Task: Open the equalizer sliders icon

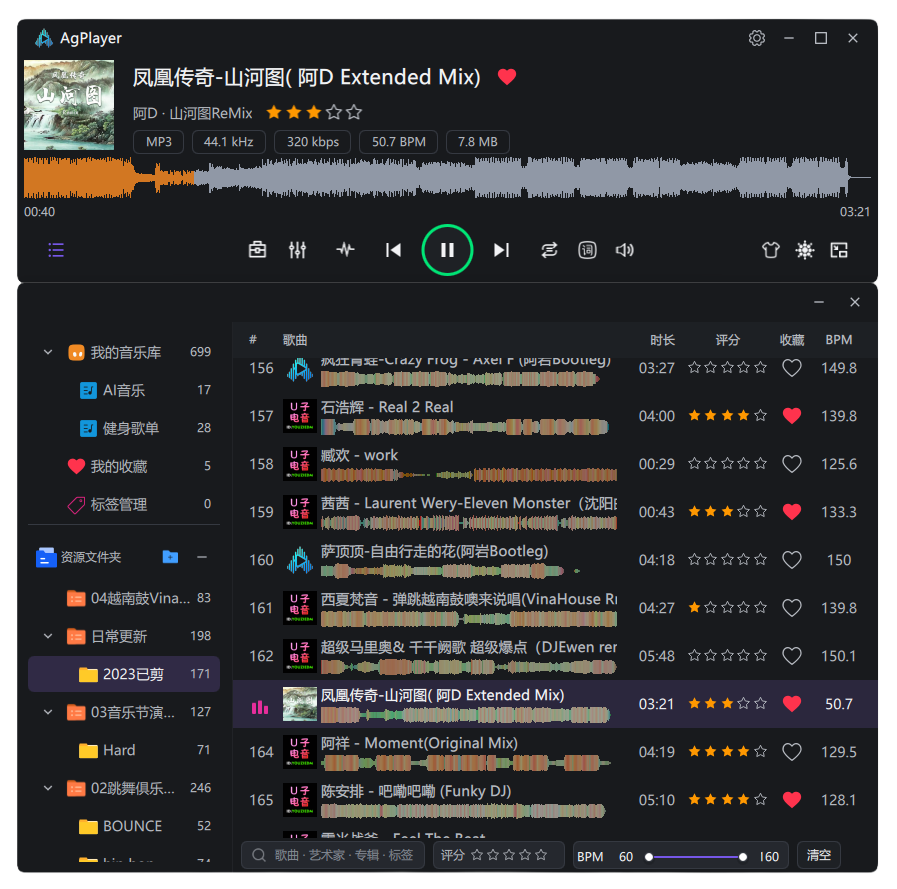Action: (x=297, y=250)
